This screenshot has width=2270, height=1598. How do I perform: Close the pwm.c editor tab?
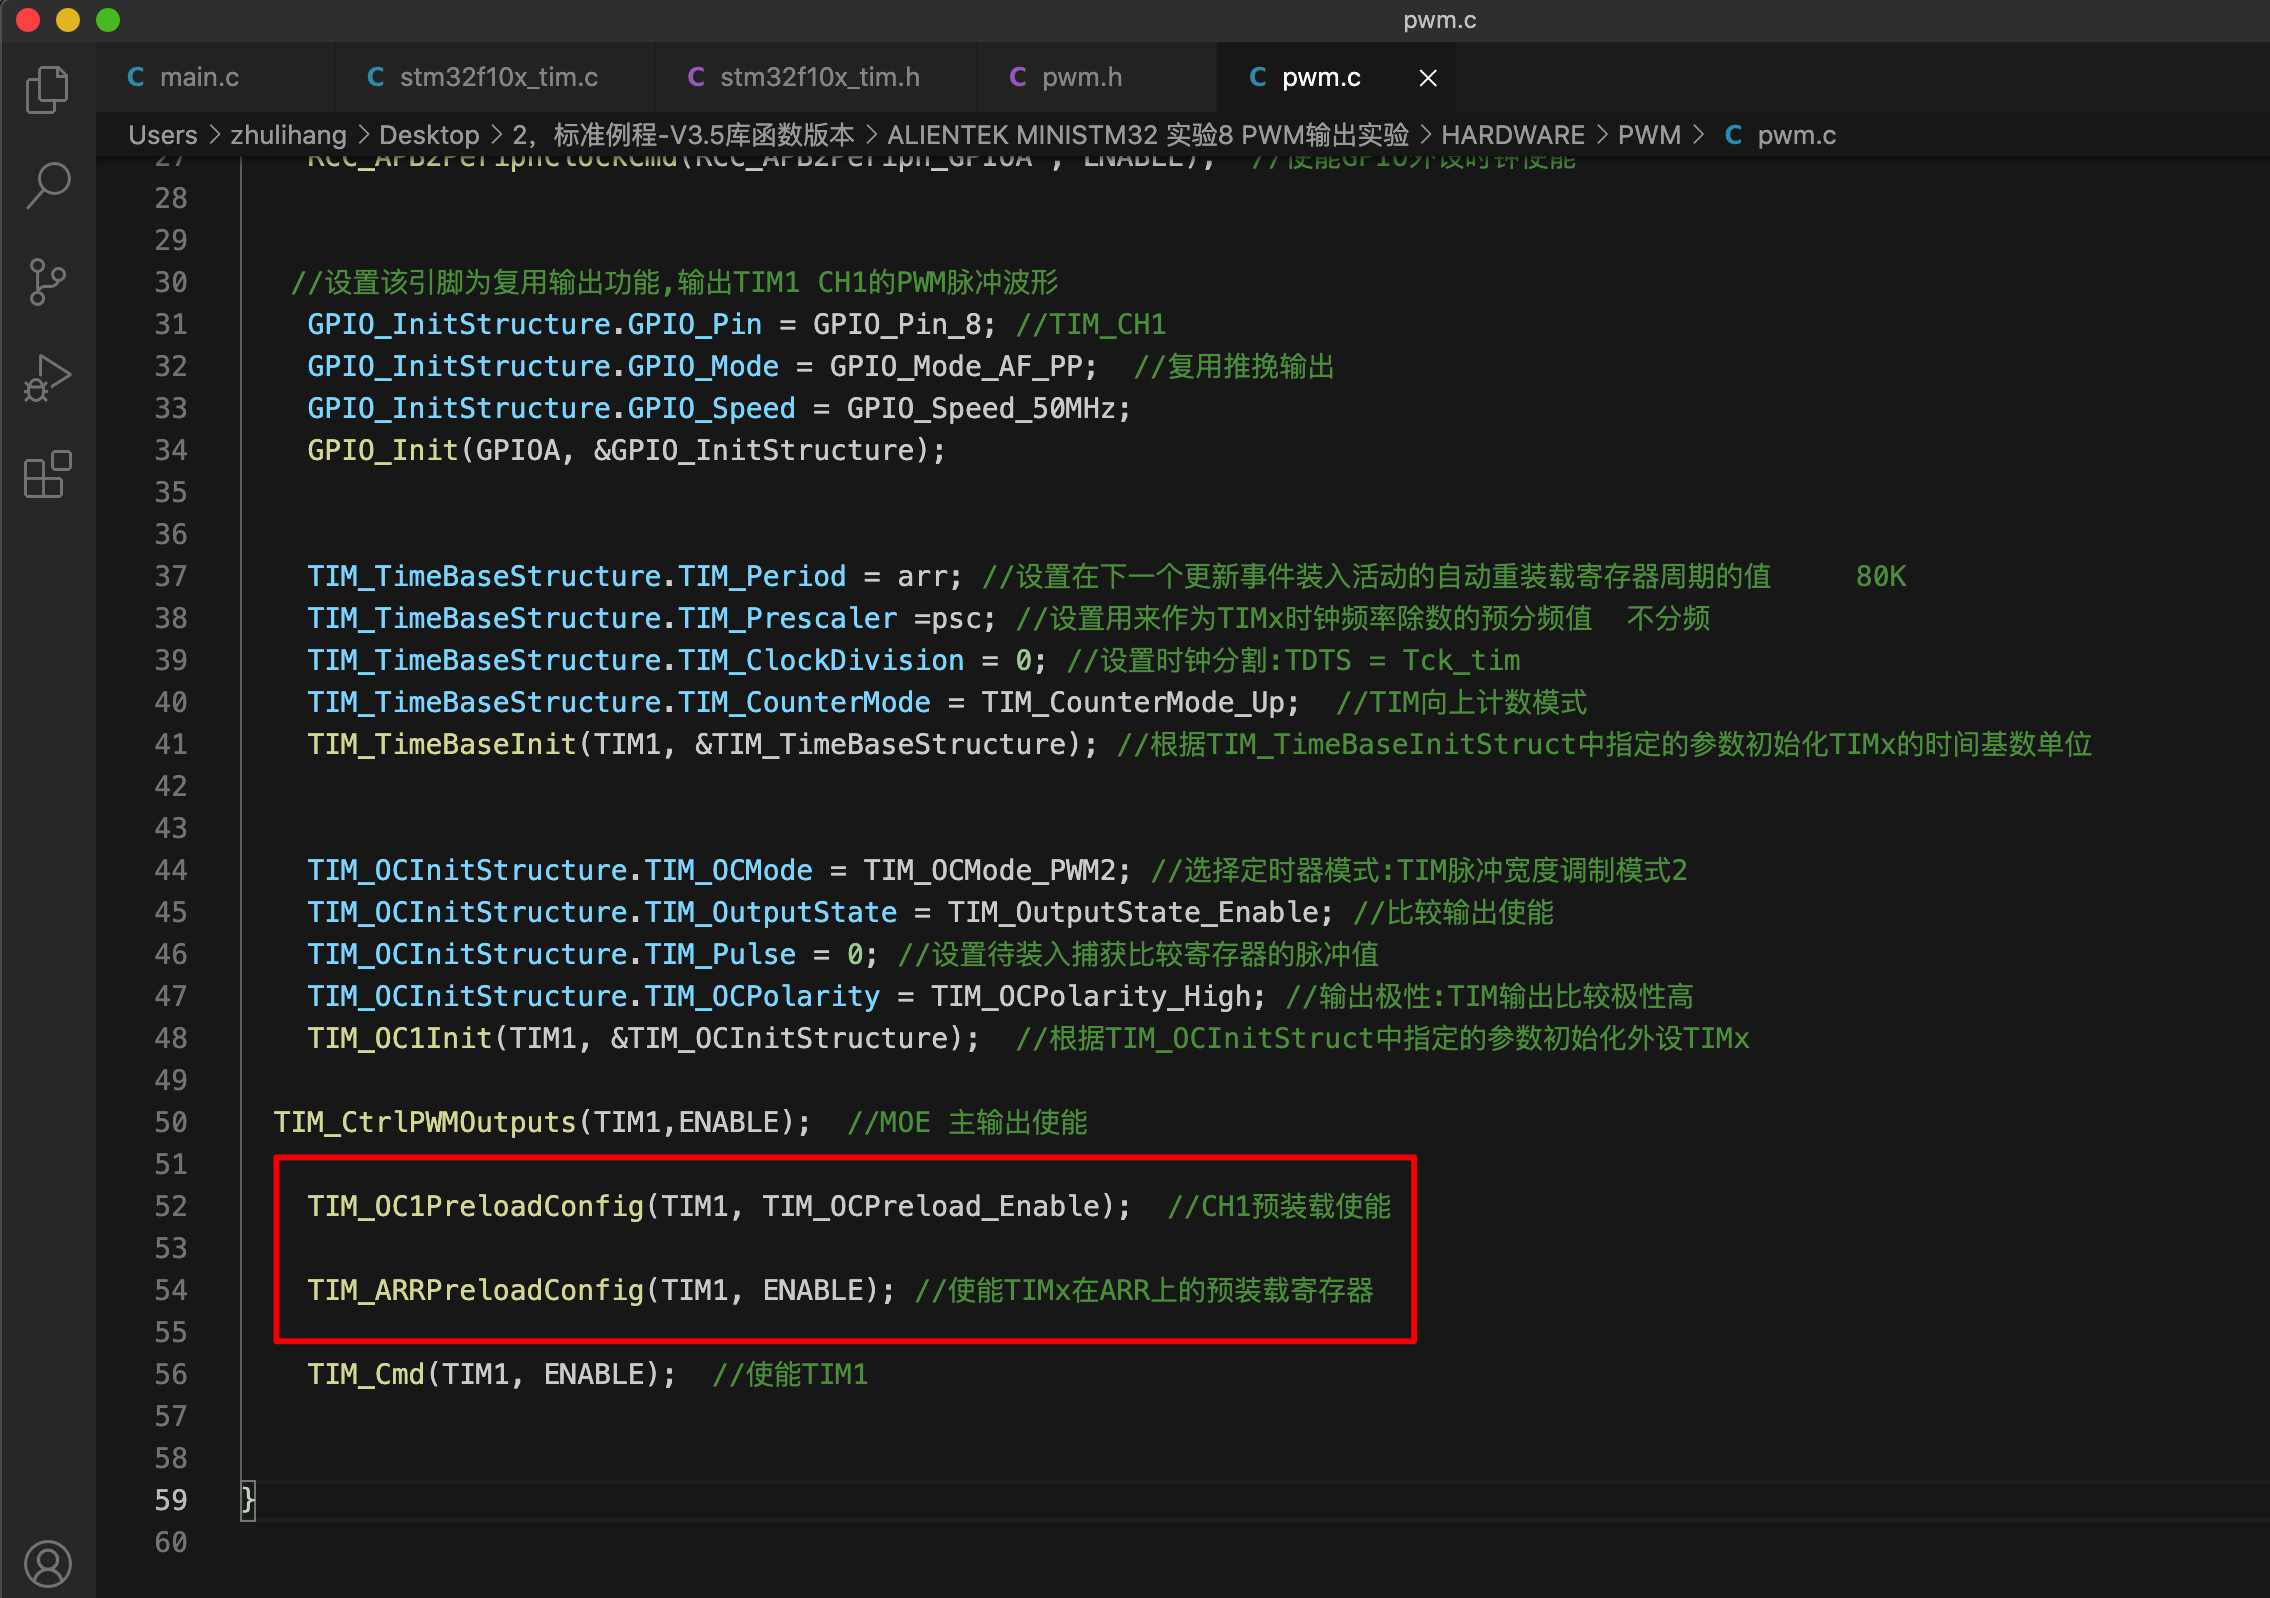click(x=1428, y=78)
